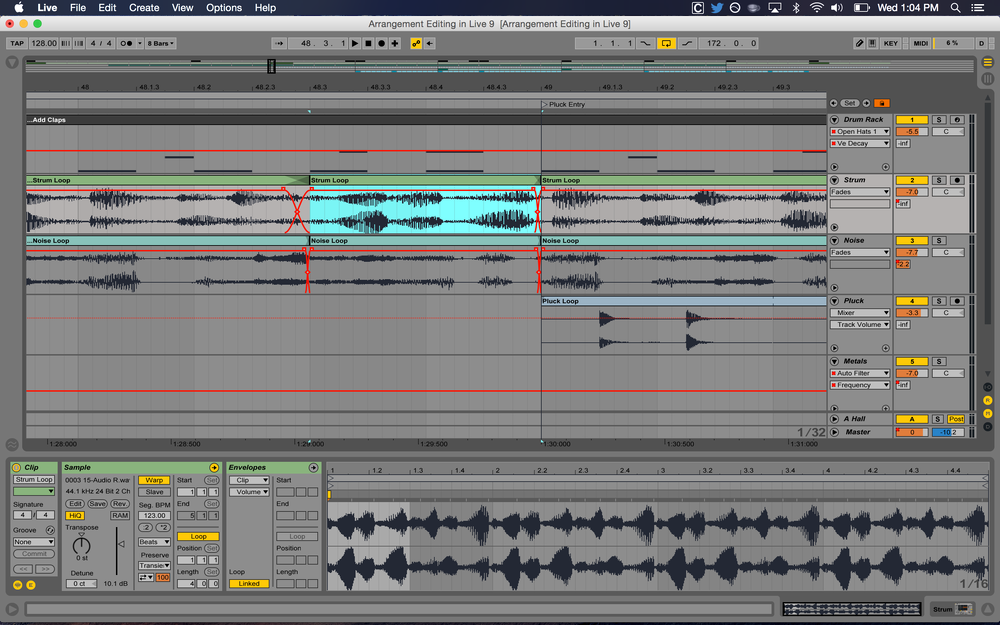Toggle Draw Mode pencil
This screenshot has width=1000, height=625.
(x=859, y=43)
